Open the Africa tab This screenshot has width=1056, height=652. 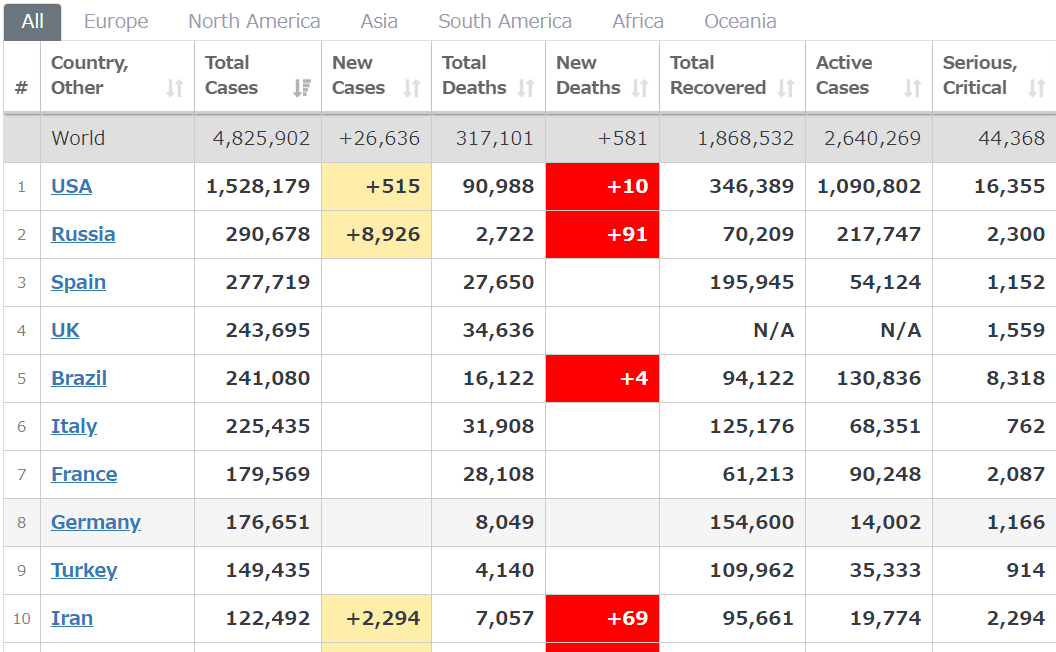point(638,22)
